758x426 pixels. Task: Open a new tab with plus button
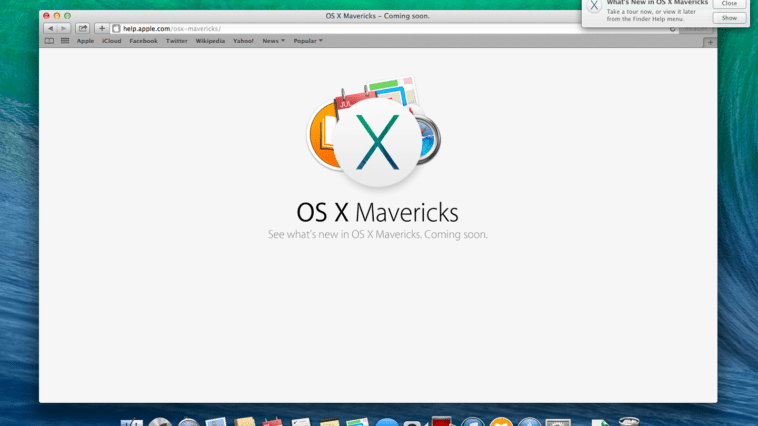pos(710,41)
